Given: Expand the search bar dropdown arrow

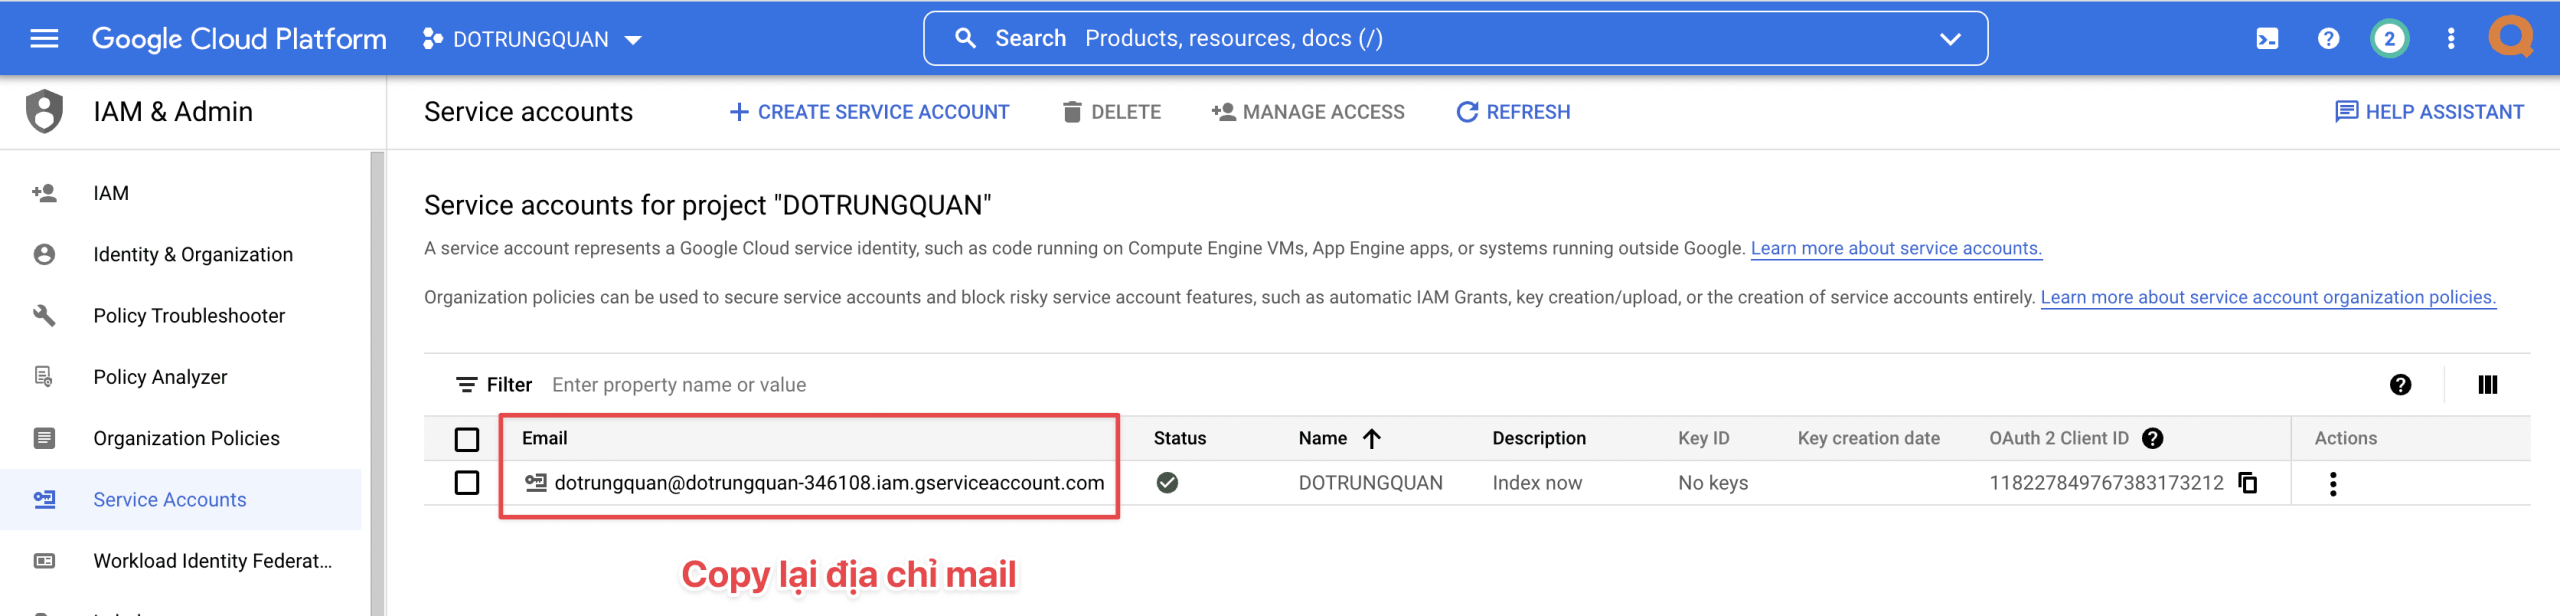Looking at the screenshot, I should coord(1950,39).
